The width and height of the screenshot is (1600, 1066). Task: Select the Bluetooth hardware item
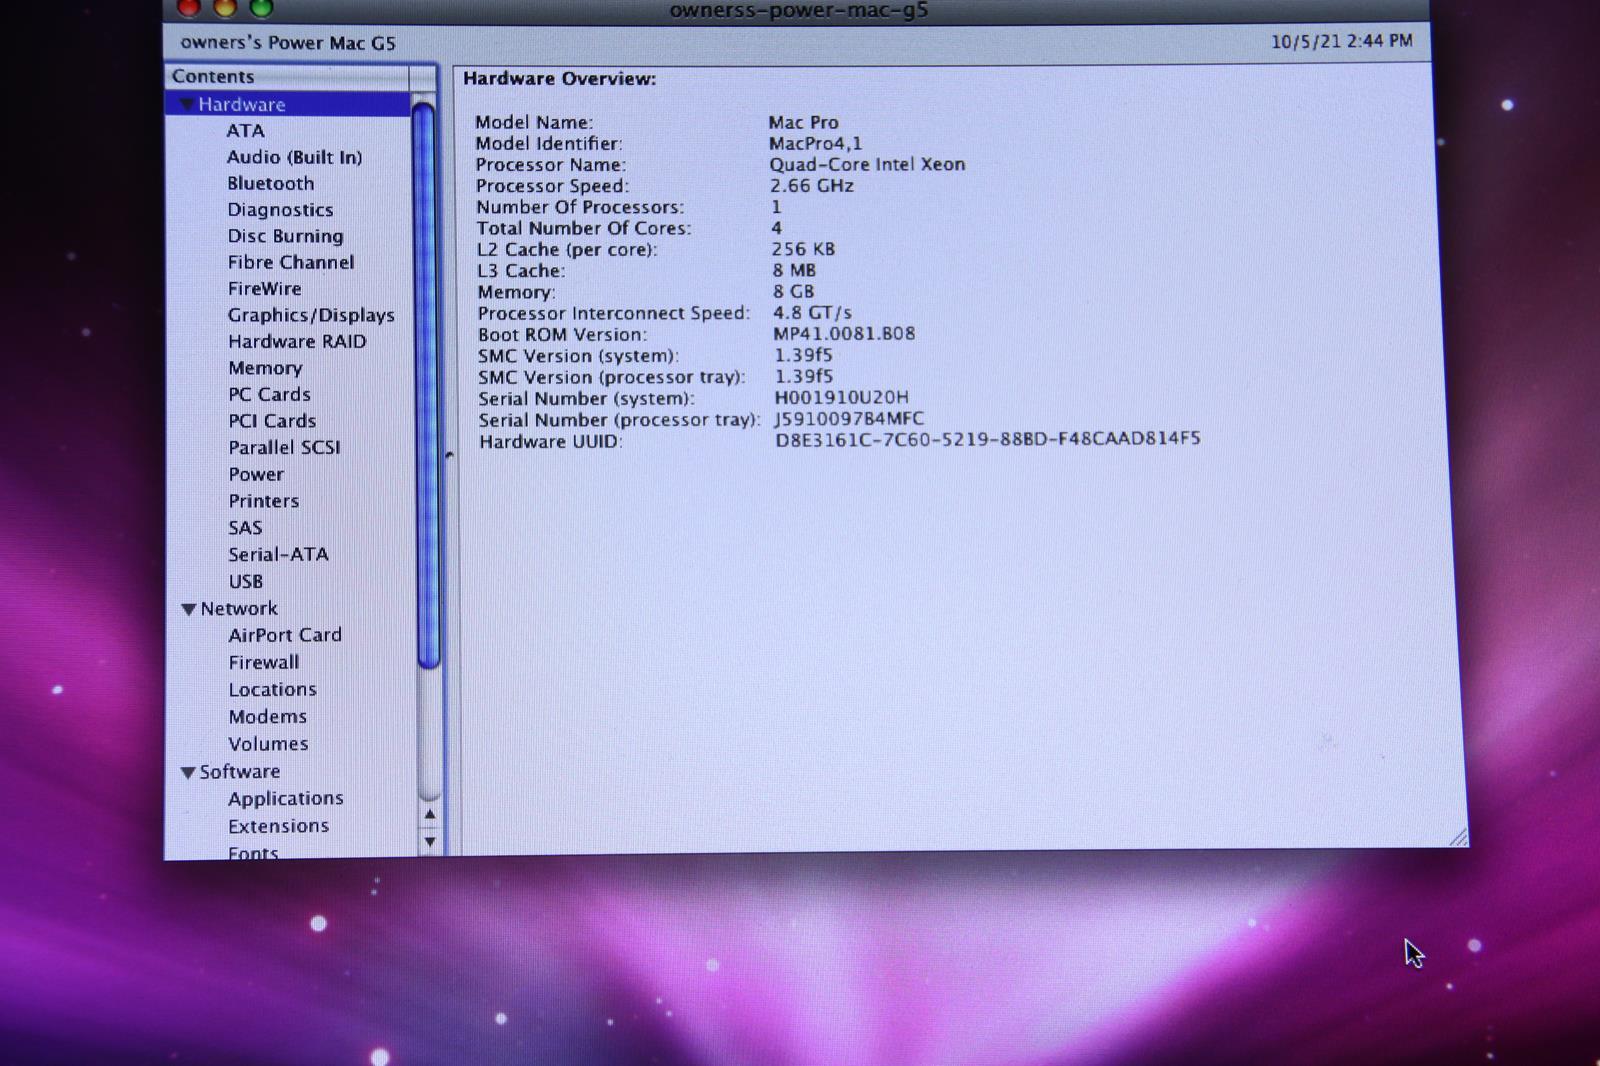tap(270, 183)
